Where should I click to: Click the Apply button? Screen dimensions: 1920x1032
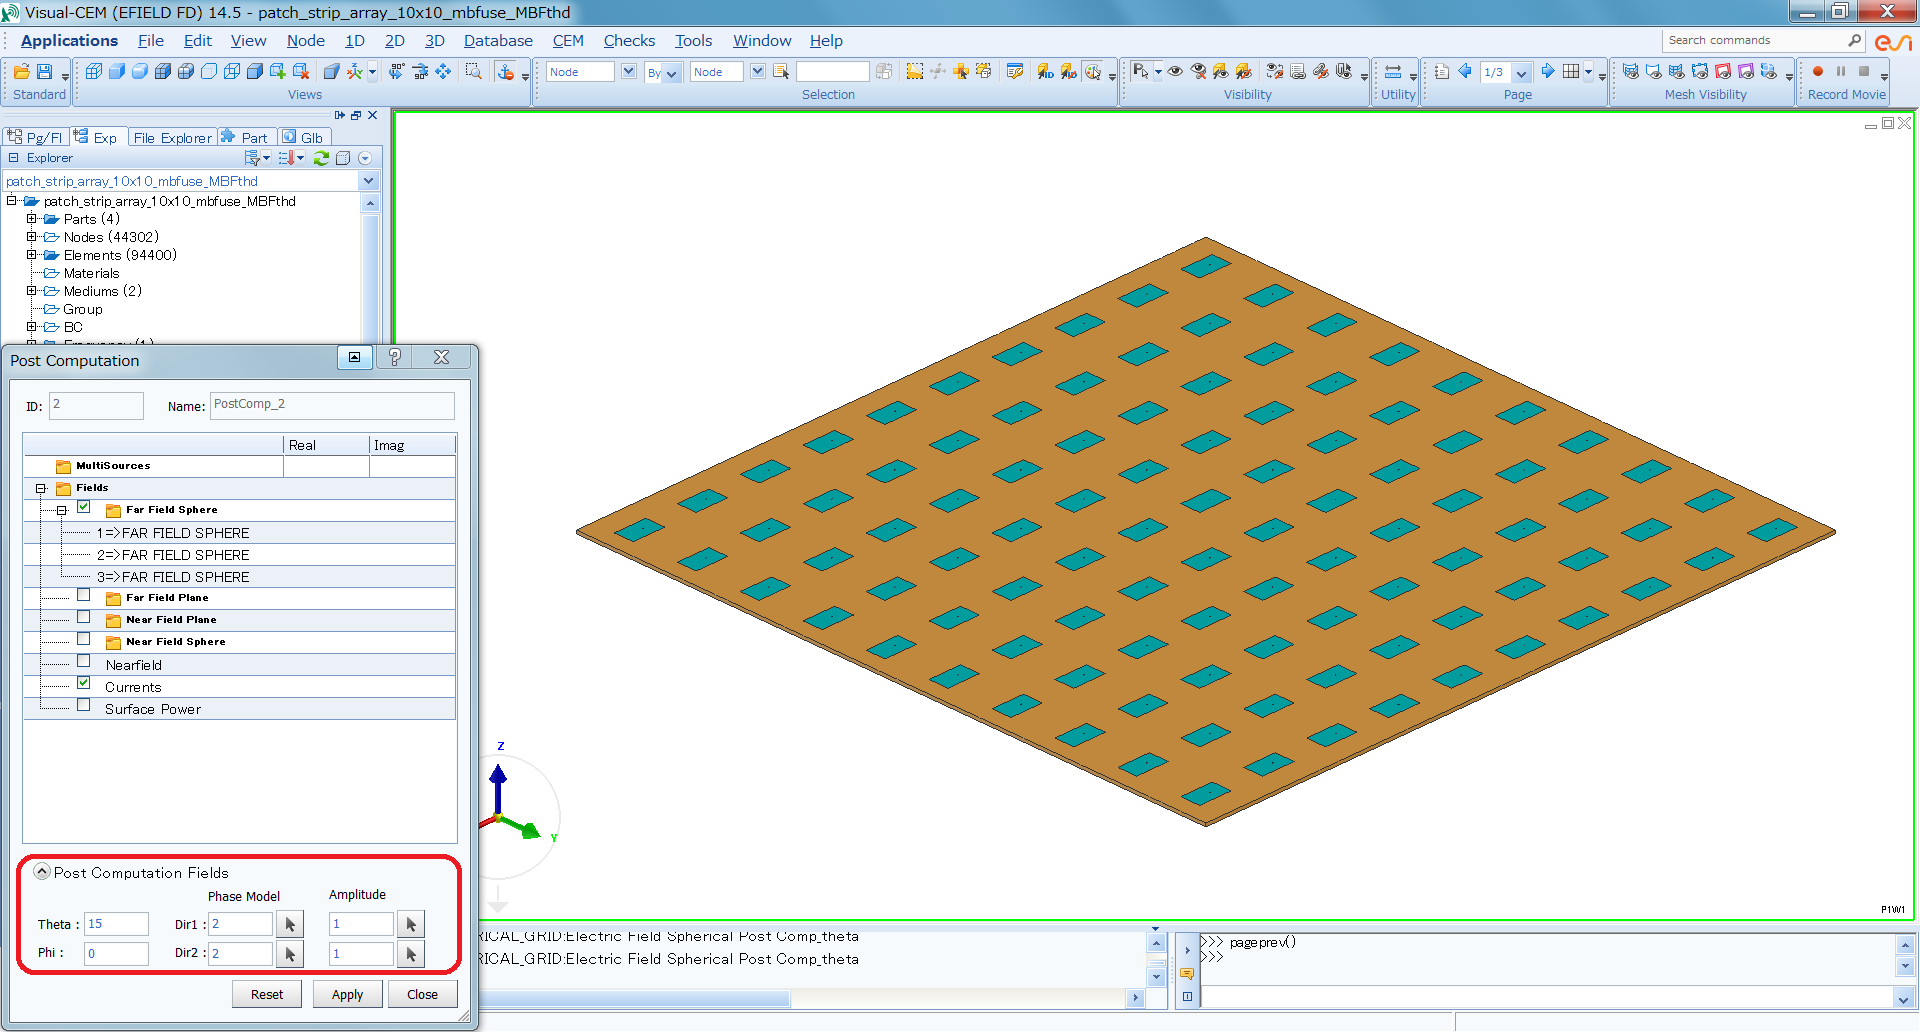point(347,994)
